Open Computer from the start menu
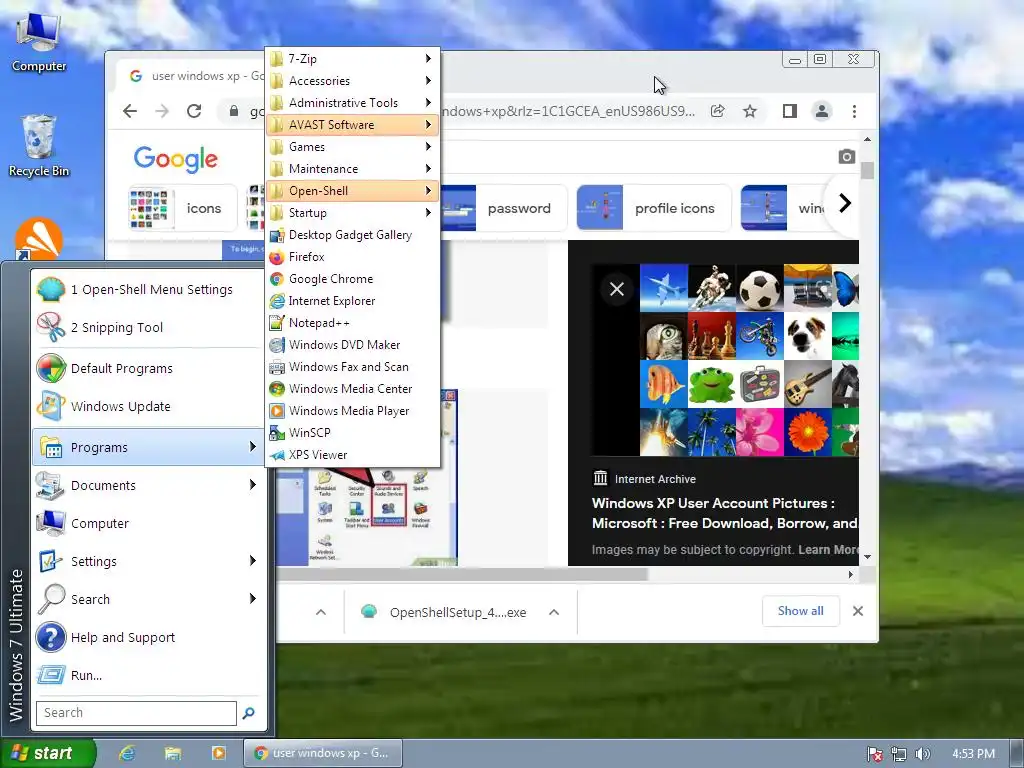The image size is (1024, 768). (x=148, y=523)
